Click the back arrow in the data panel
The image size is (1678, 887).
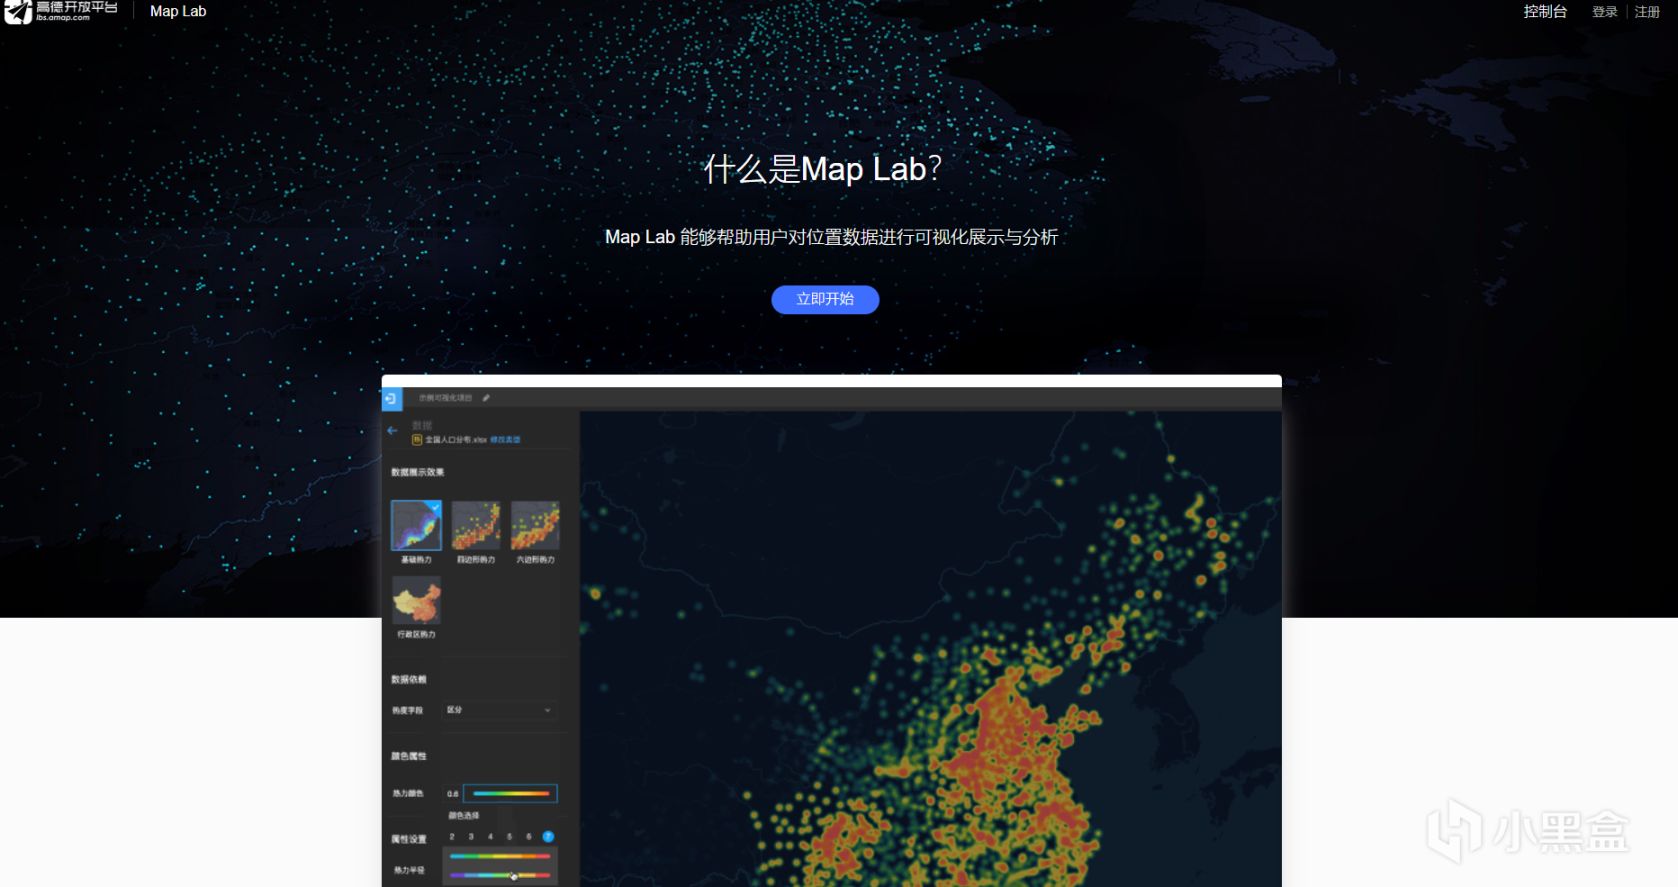click(392, 430)
